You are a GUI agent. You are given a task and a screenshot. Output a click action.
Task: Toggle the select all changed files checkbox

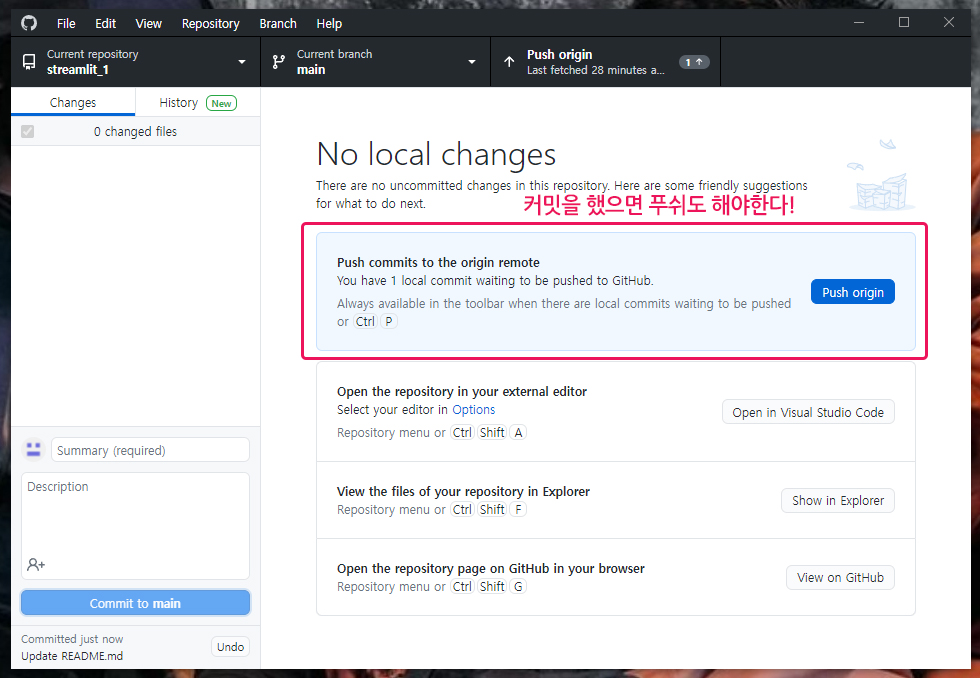pos(28,131)
